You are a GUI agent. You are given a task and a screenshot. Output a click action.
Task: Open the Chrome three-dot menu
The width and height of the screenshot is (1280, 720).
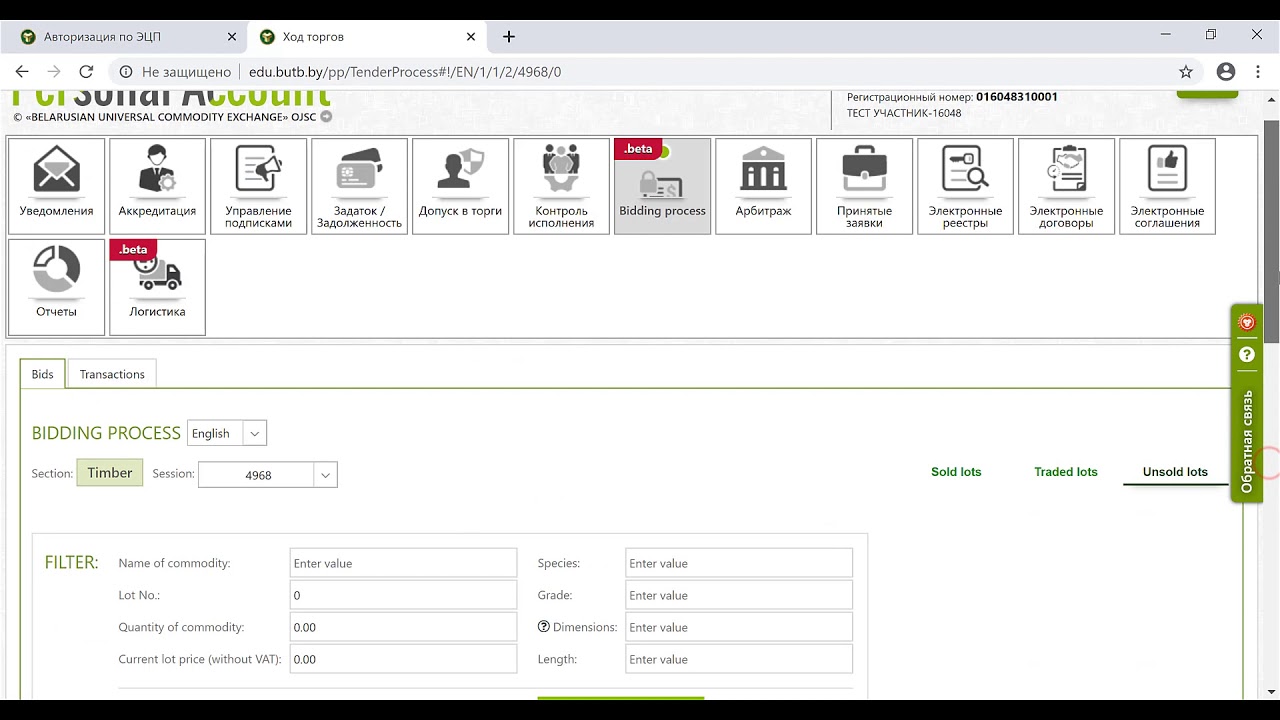click(x=1257, y=72)
